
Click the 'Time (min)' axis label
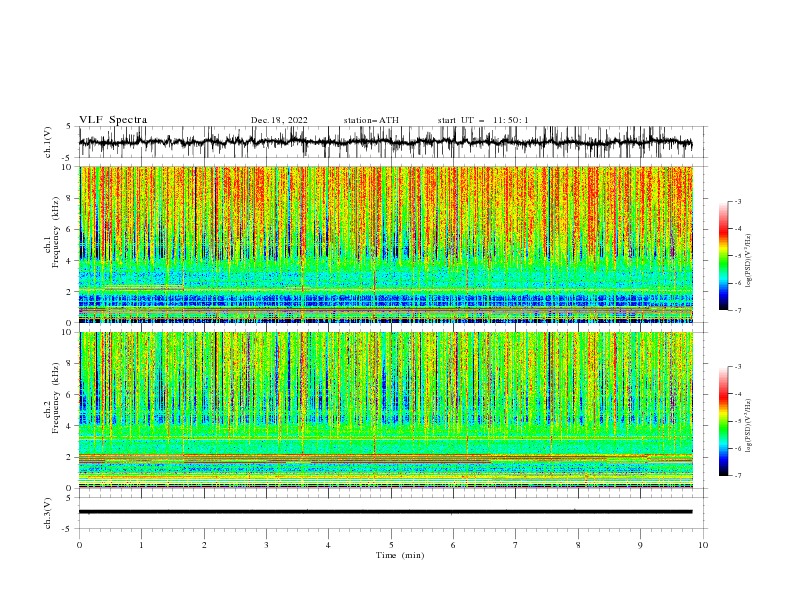click(400, 555)
